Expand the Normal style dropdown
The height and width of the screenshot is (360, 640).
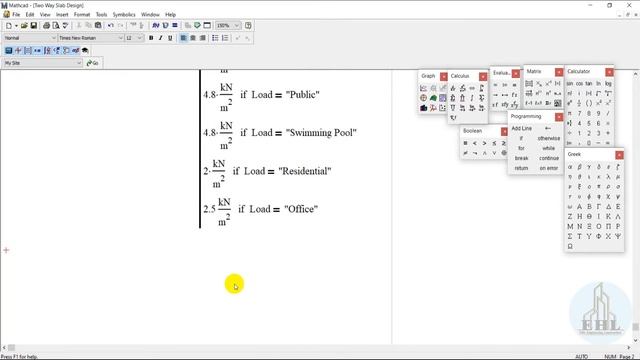[53, 38]
